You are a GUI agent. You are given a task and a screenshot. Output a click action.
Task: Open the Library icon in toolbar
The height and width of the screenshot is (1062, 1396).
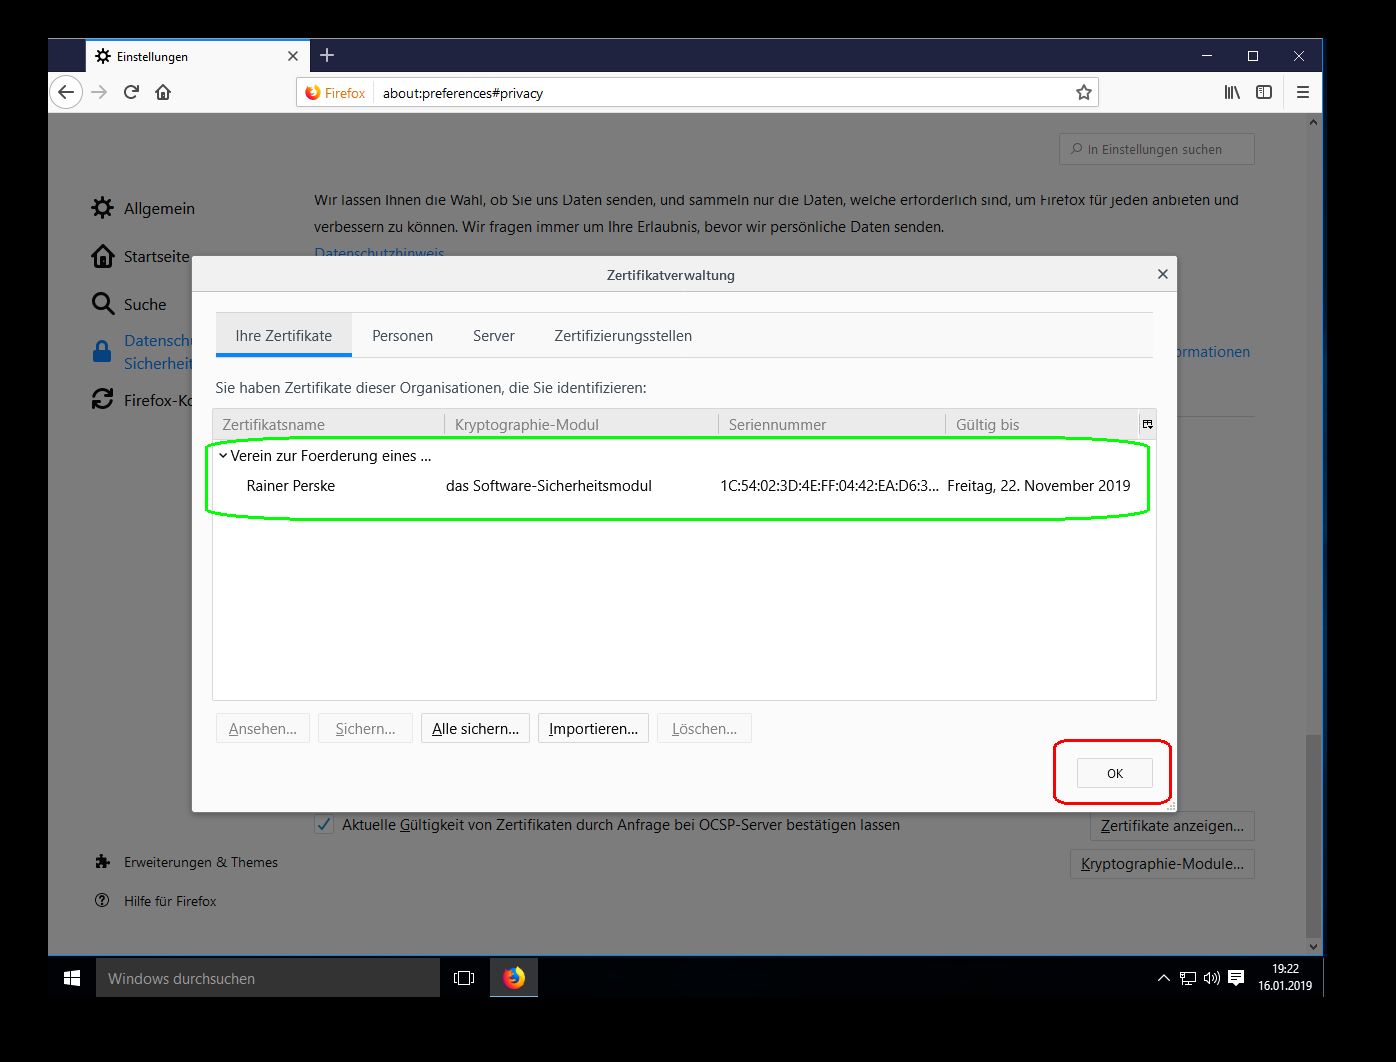tap(1232, 92)
